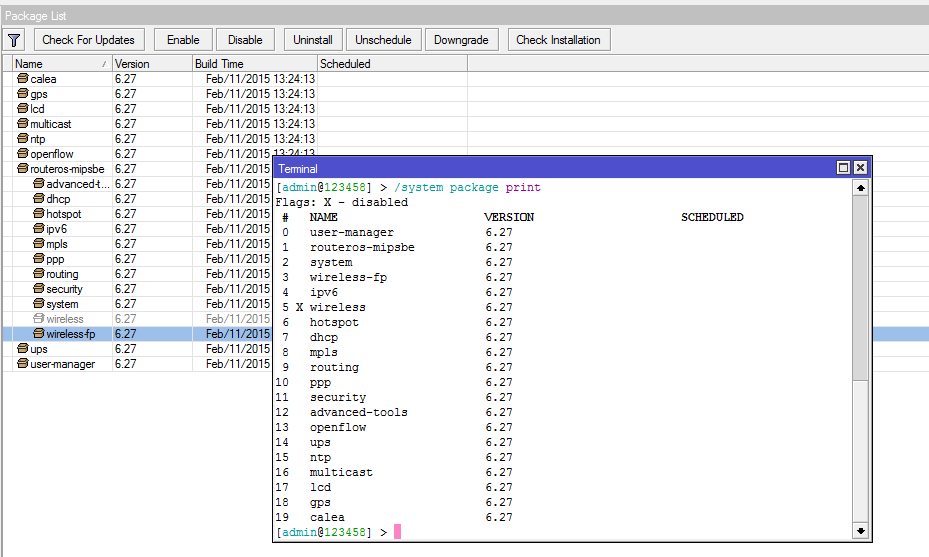Click the calea row build time
929x557 pixels.
[261, 79]
